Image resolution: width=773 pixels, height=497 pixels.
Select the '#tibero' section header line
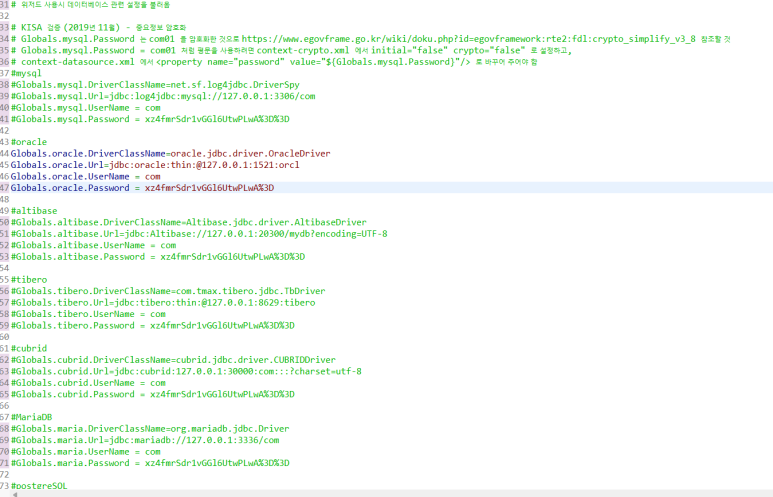tap(29, 280)
